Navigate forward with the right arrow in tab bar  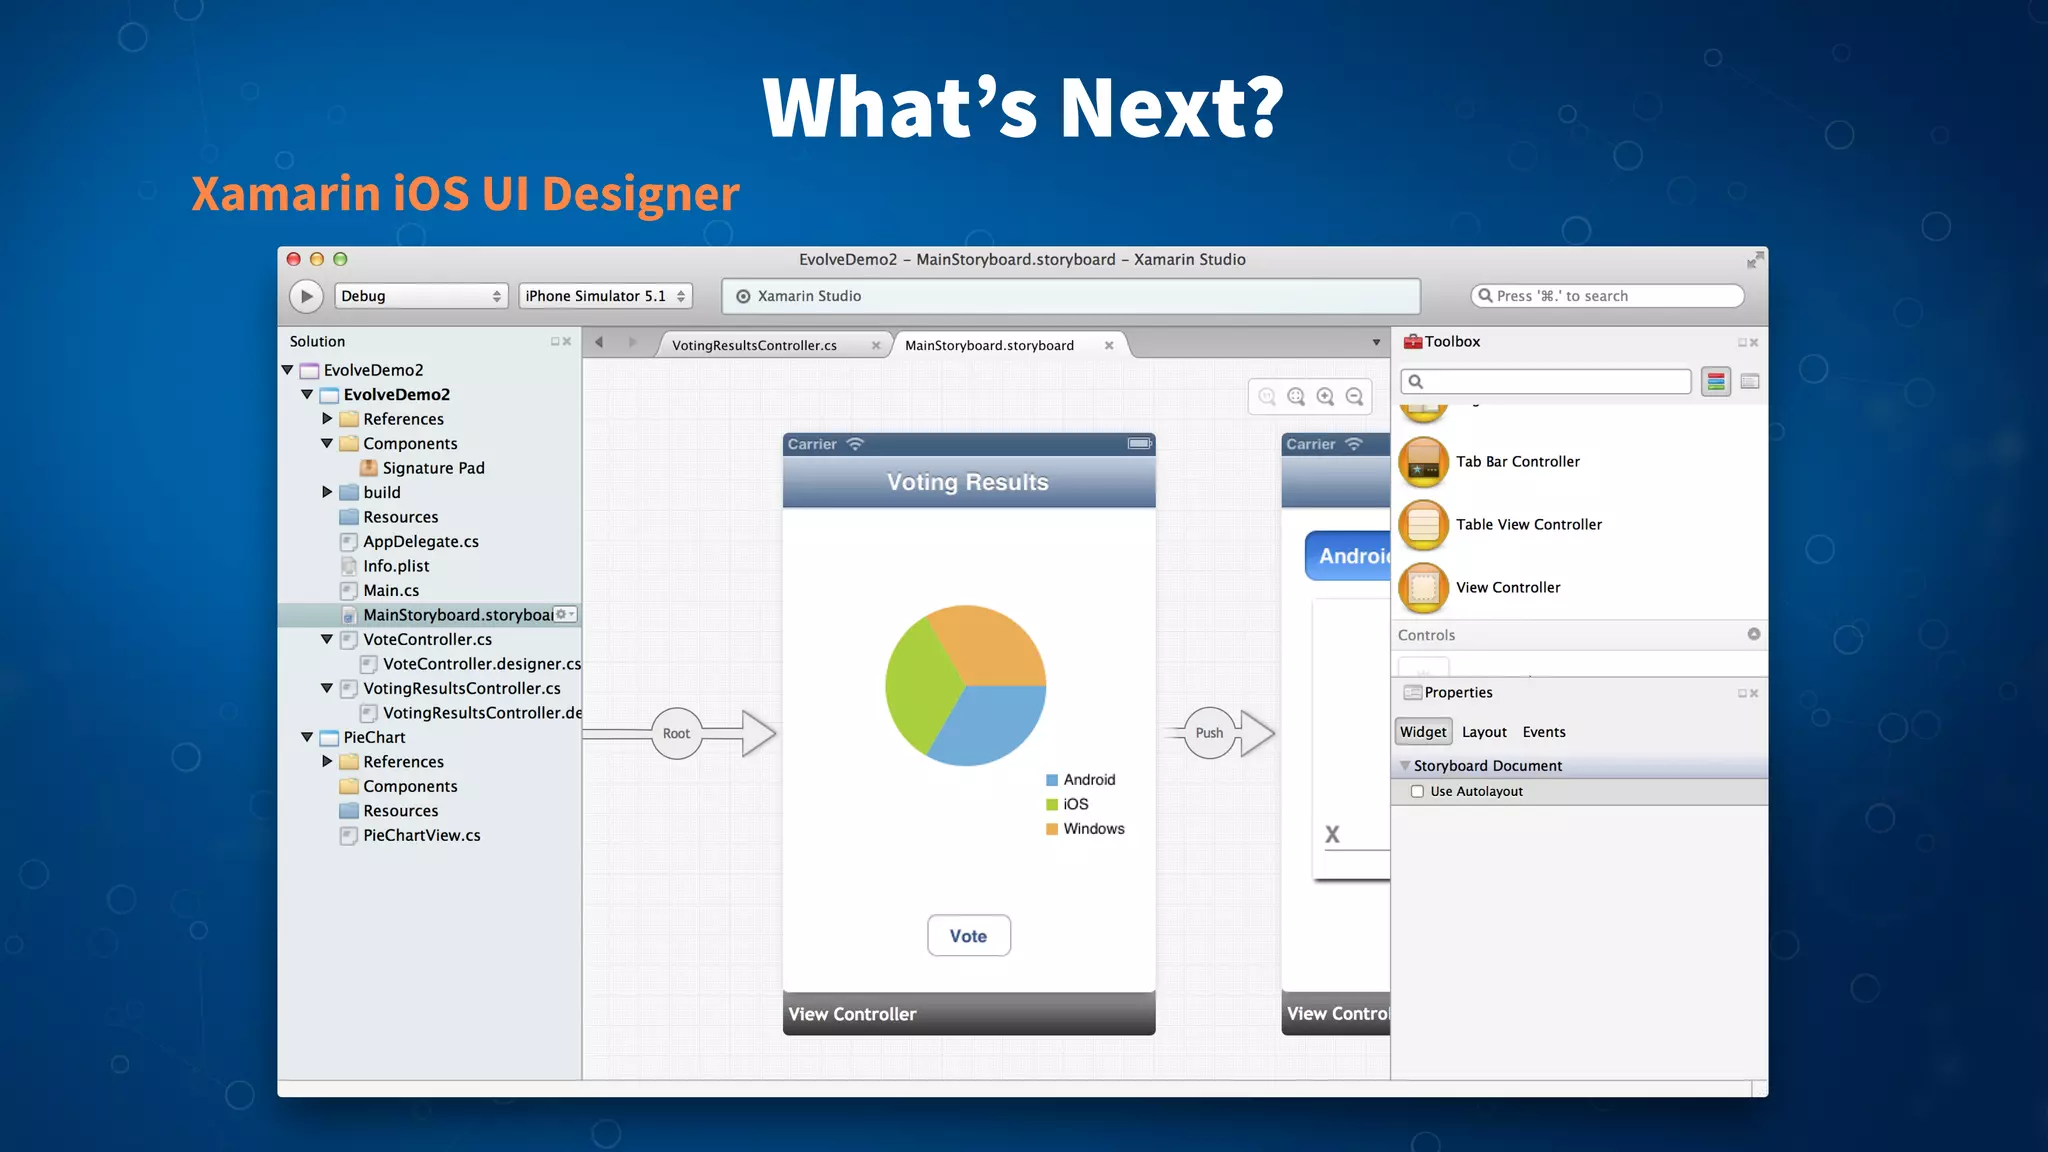[632, 342]
